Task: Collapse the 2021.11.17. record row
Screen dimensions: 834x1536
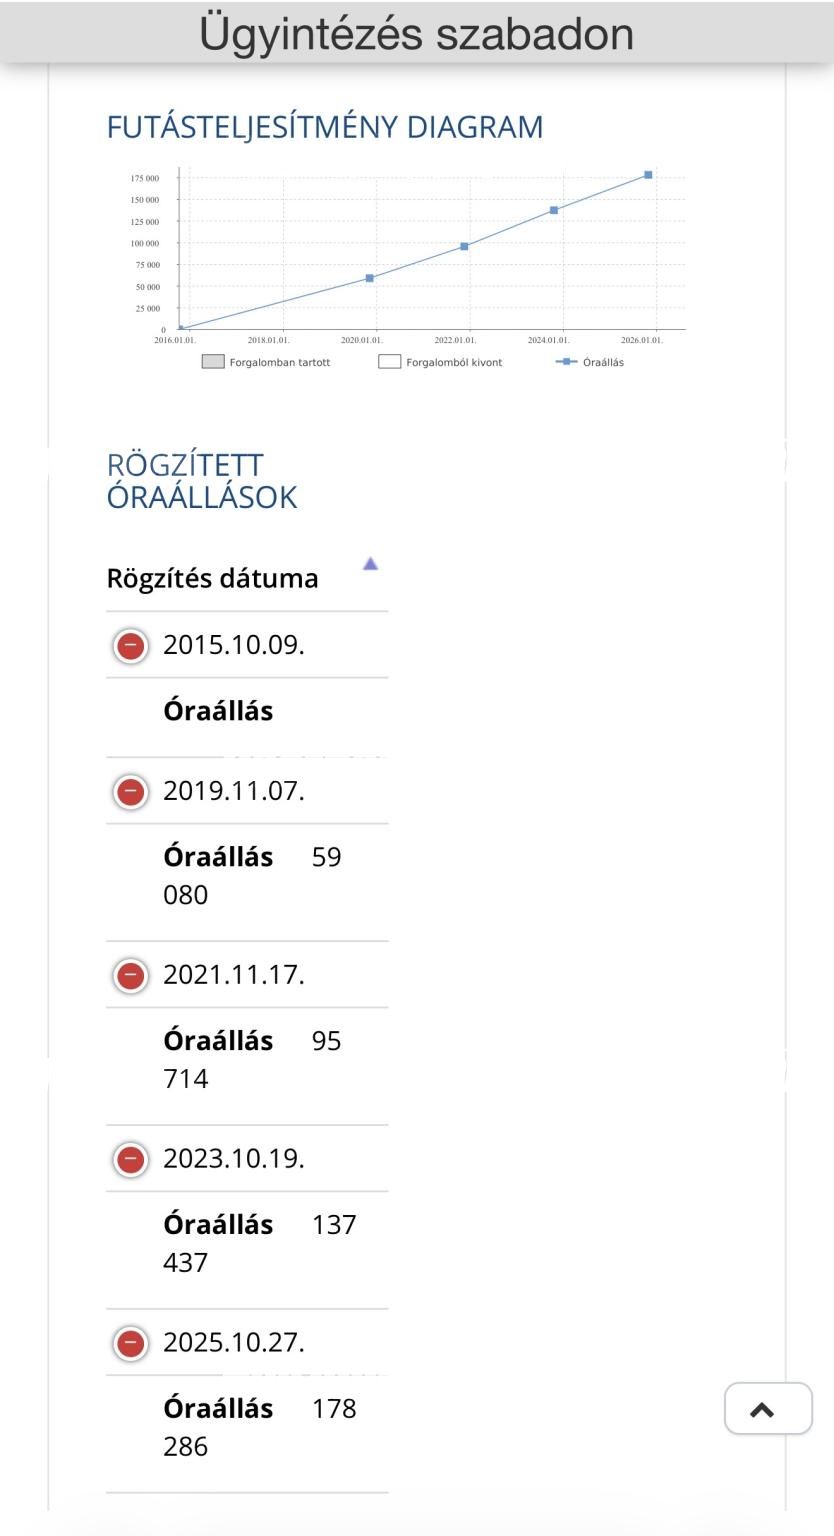Action: pos(130,975)
